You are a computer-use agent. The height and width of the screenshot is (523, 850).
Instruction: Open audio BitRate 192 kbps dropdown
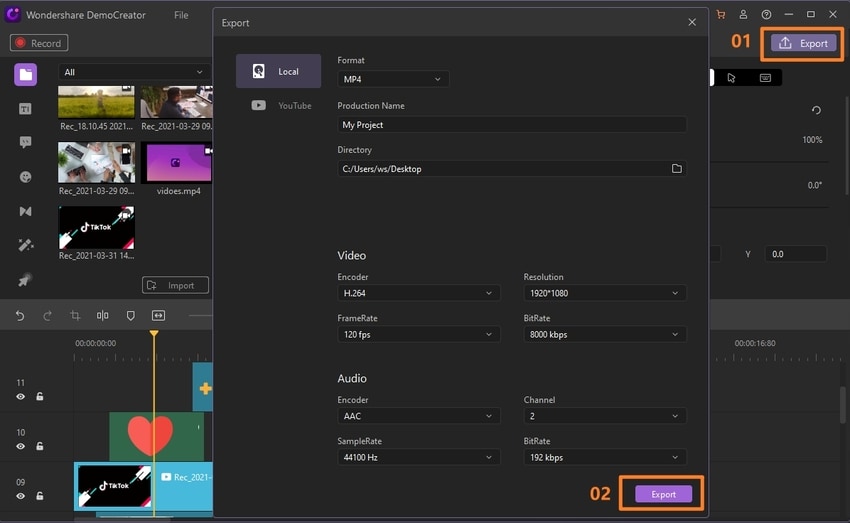tap(604, 457)
